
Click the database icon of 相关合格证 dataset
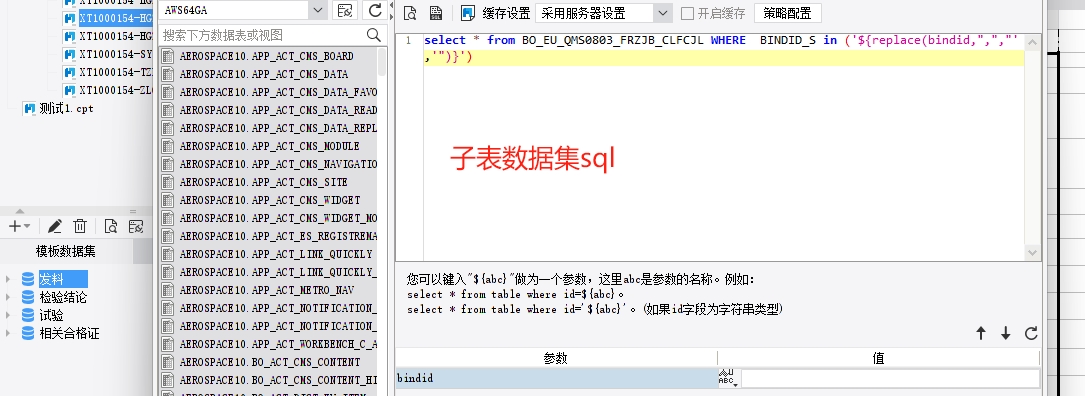pos(28,333)
